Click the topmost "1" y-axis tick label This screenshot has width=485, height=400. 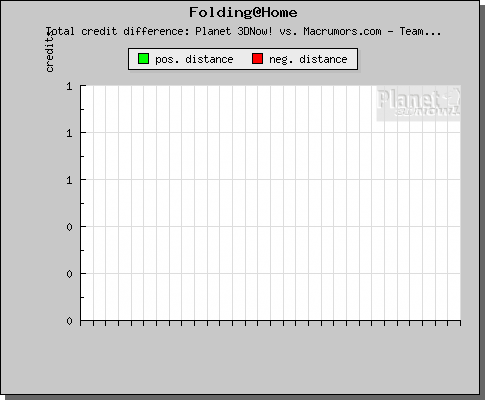pyautogui.click(x=69, y=86)
